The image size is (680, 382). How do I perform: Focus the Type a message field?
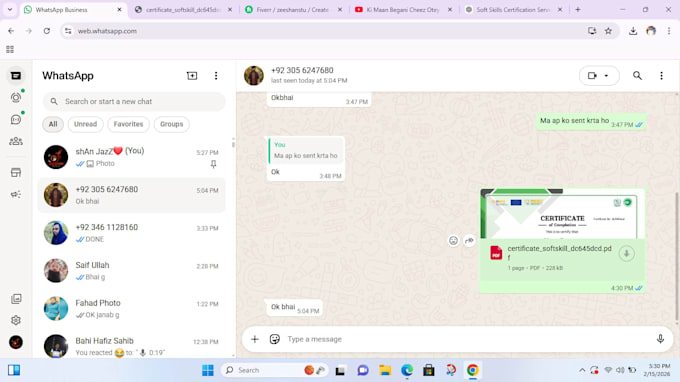[468, 339]
